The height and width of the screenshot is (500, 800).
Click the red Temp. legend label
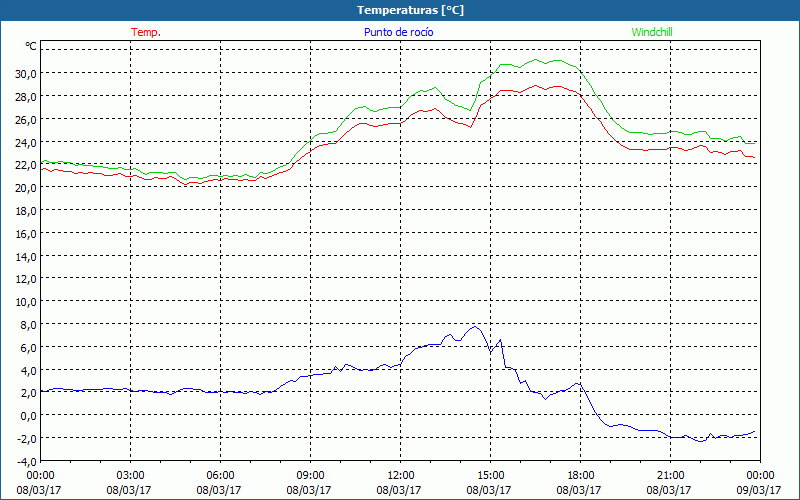pyautogui.click(x=146, y=32)
